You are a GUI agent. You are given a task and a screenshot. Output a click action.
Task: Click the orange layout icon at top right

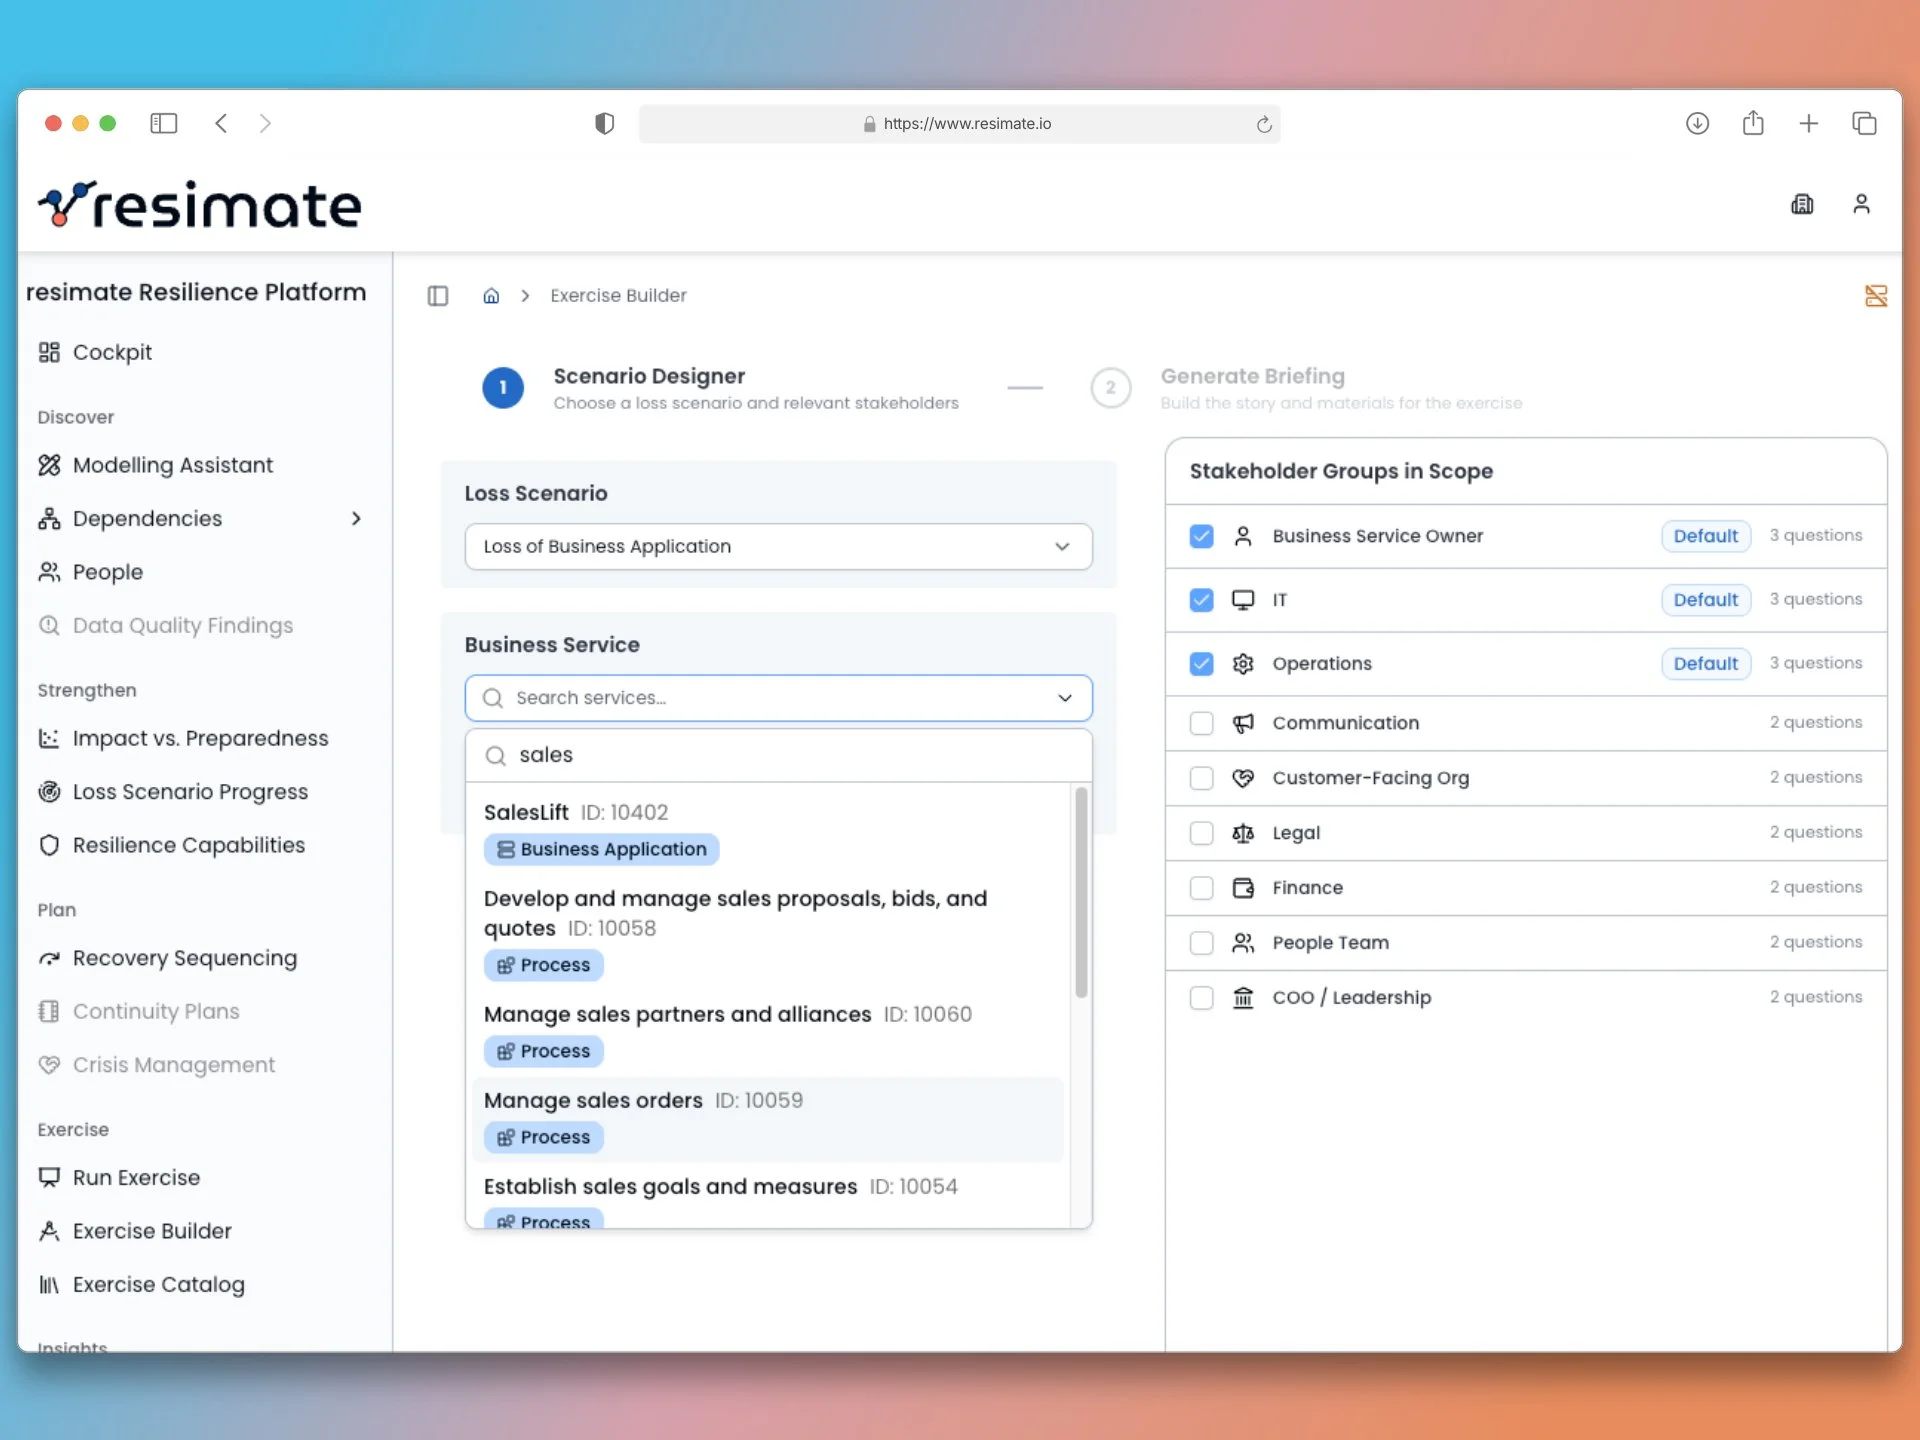(1875, 296)
